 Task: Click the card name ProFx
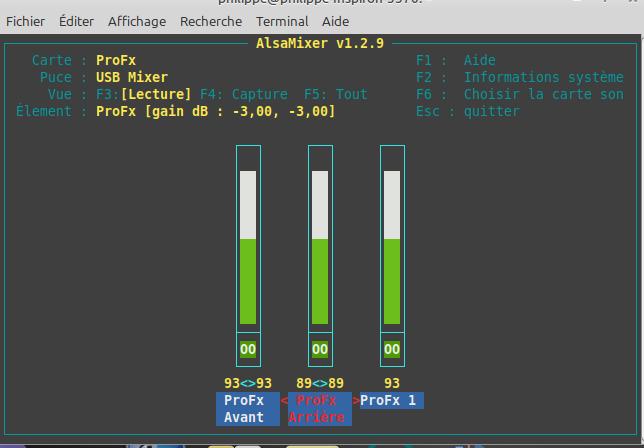(x=116, y=60)
